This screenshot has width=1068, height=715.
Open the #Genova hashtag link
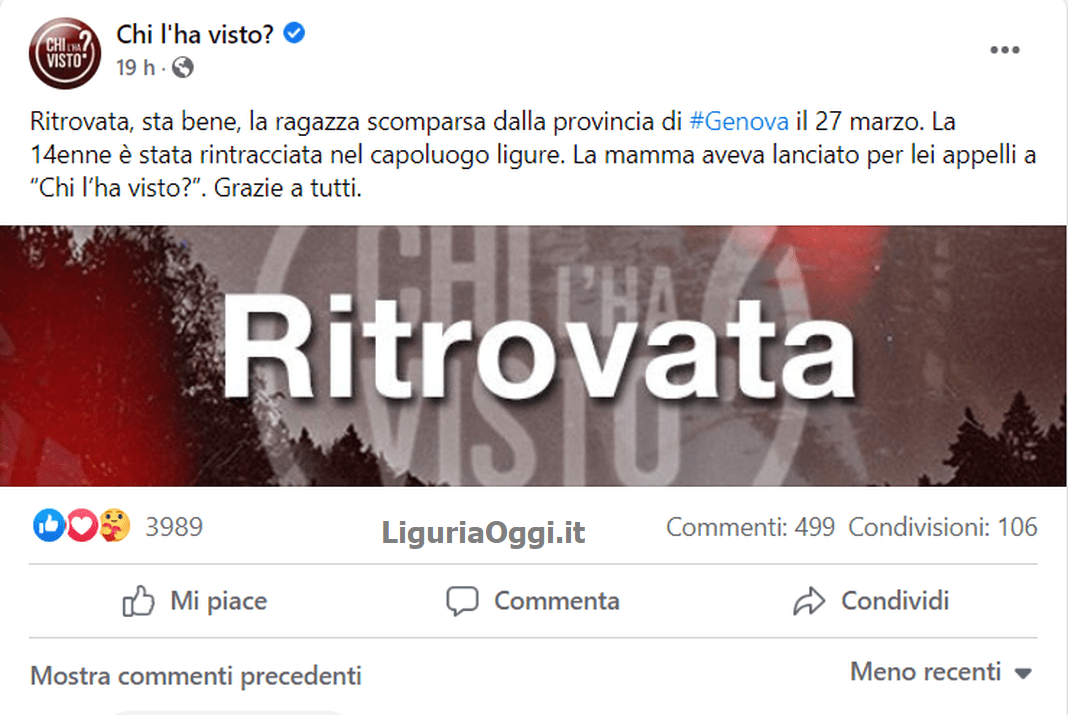[739, 122]
